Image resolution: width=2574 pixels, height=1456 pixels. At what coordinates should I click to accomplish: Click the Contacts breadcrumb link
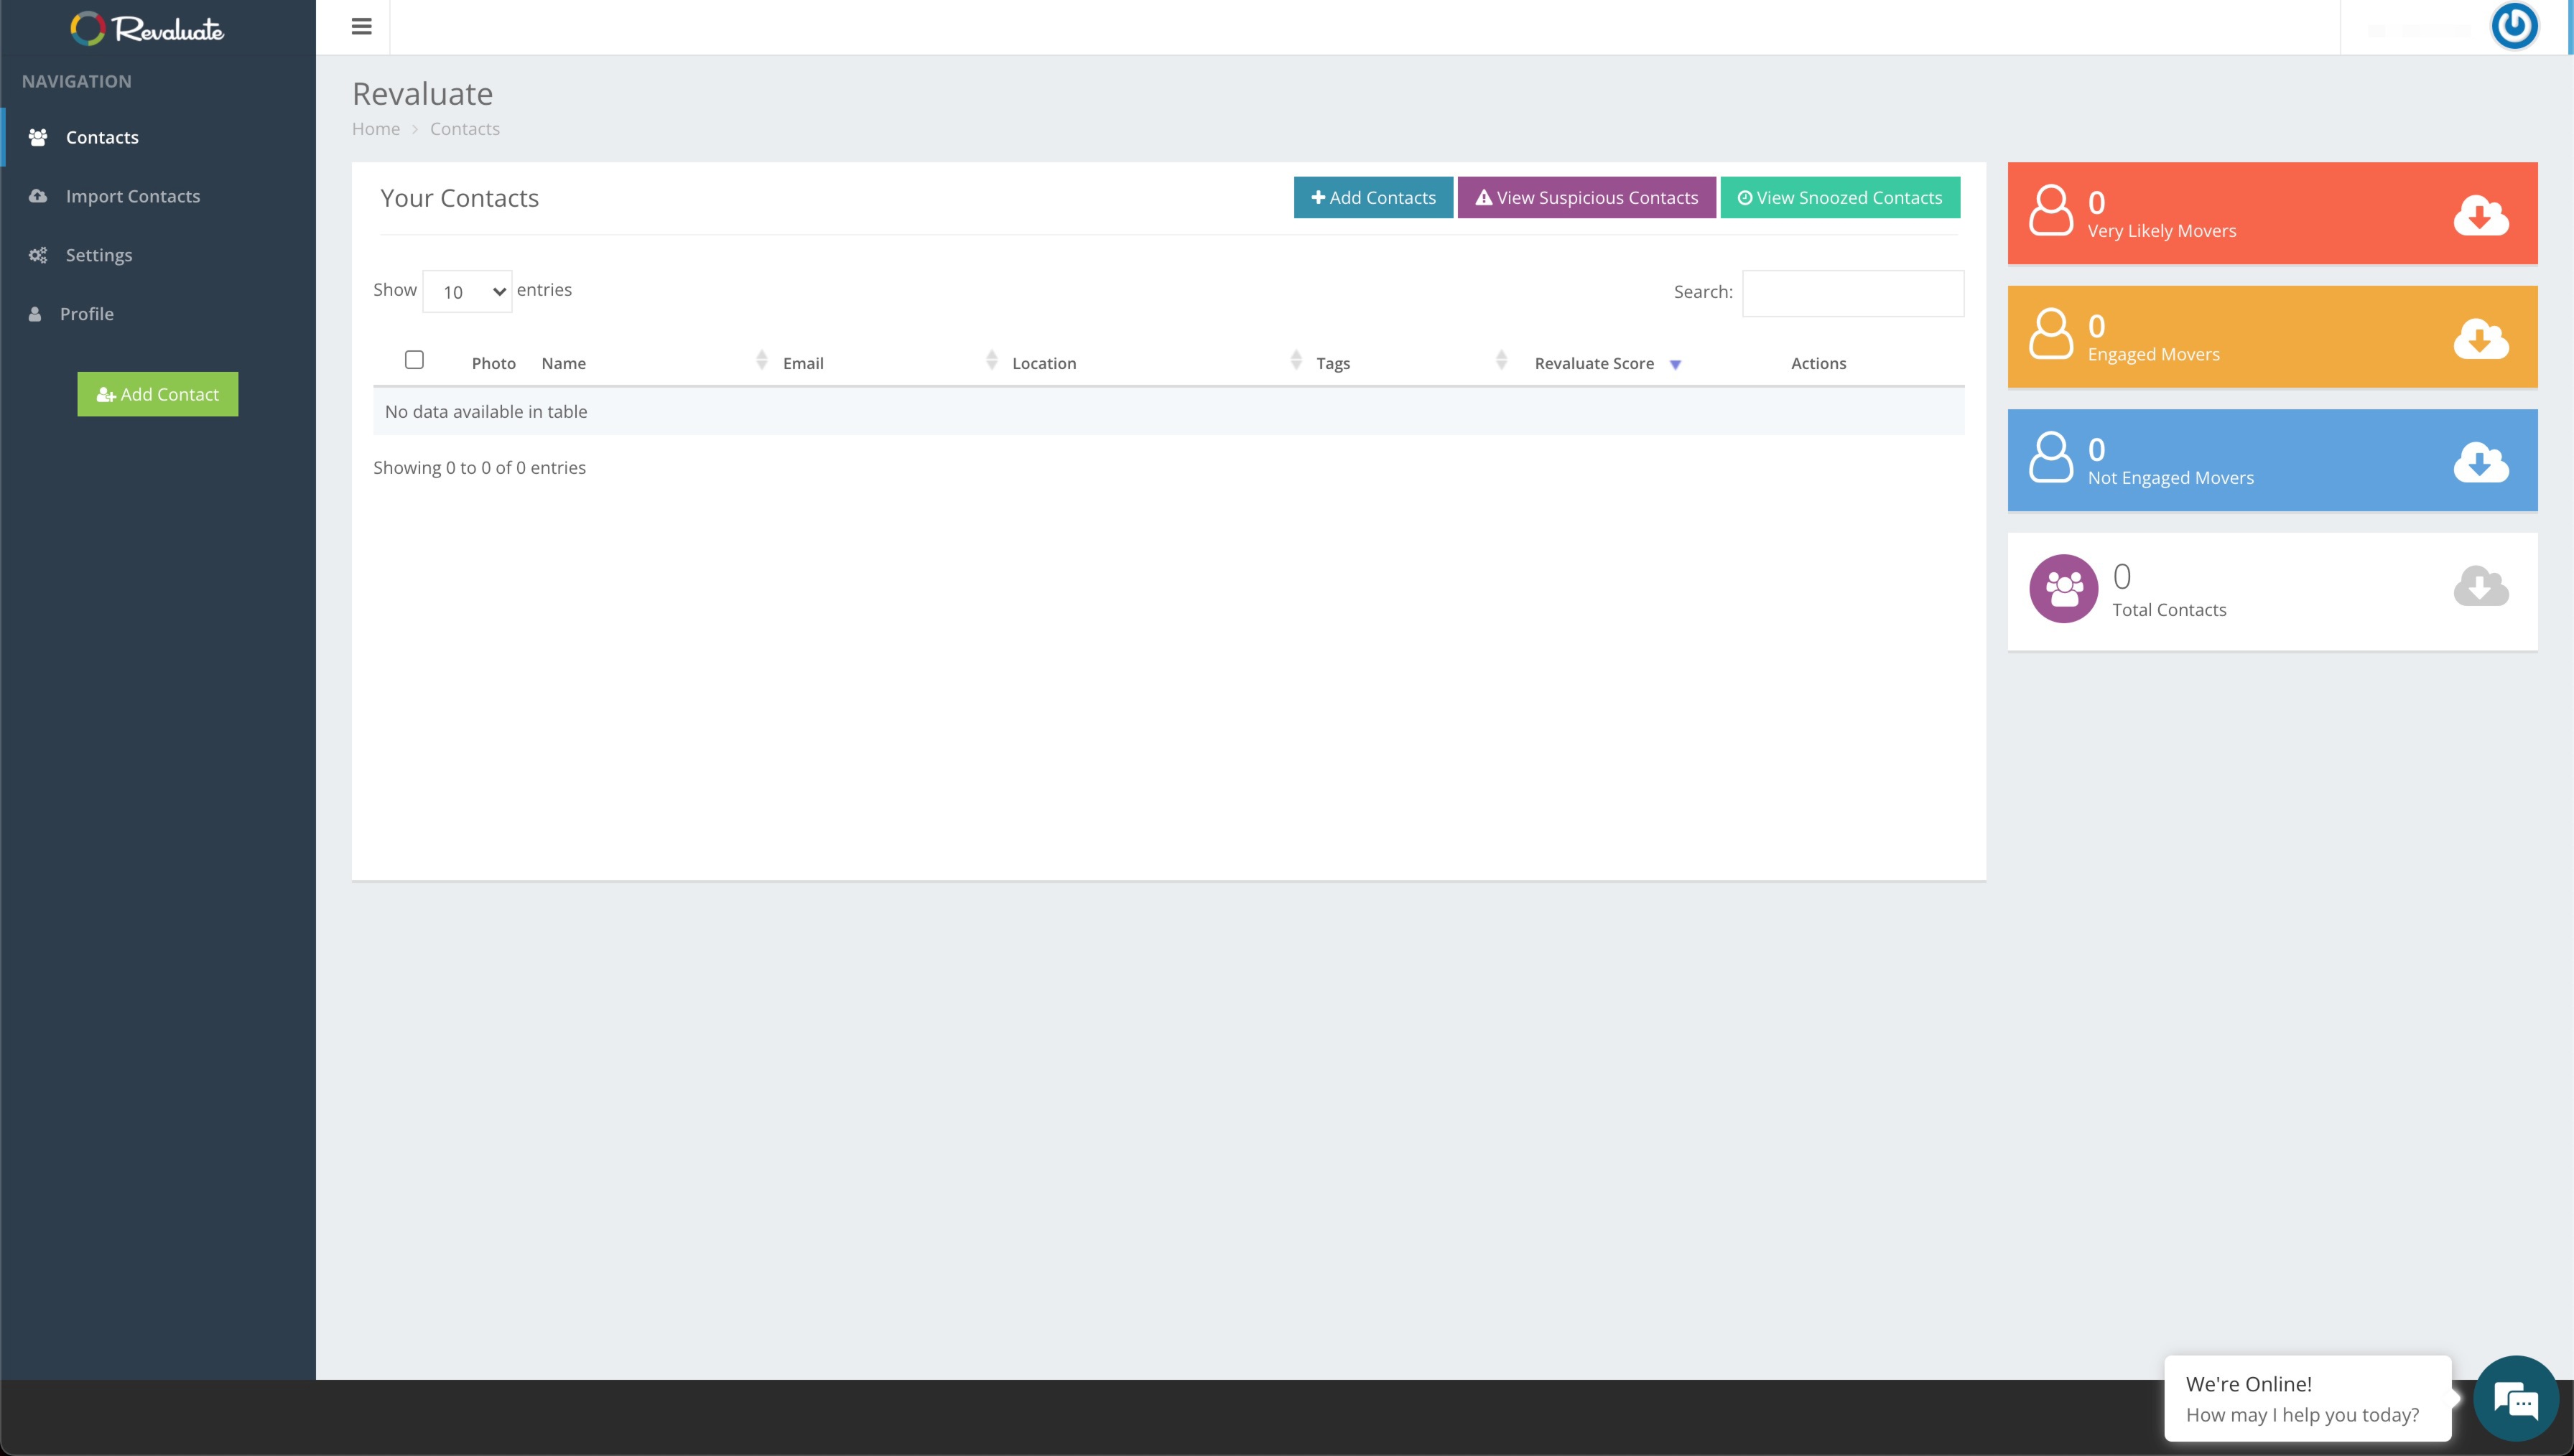[465, 129]
